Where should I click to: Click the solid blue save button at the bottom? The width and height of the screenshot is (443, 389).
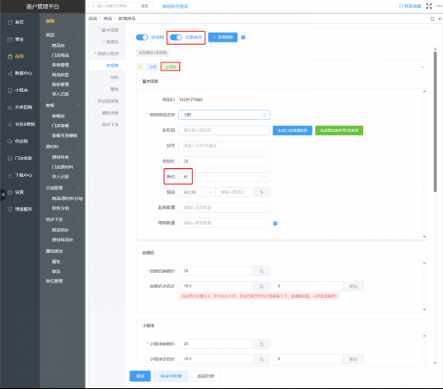[x=140, y=376]
